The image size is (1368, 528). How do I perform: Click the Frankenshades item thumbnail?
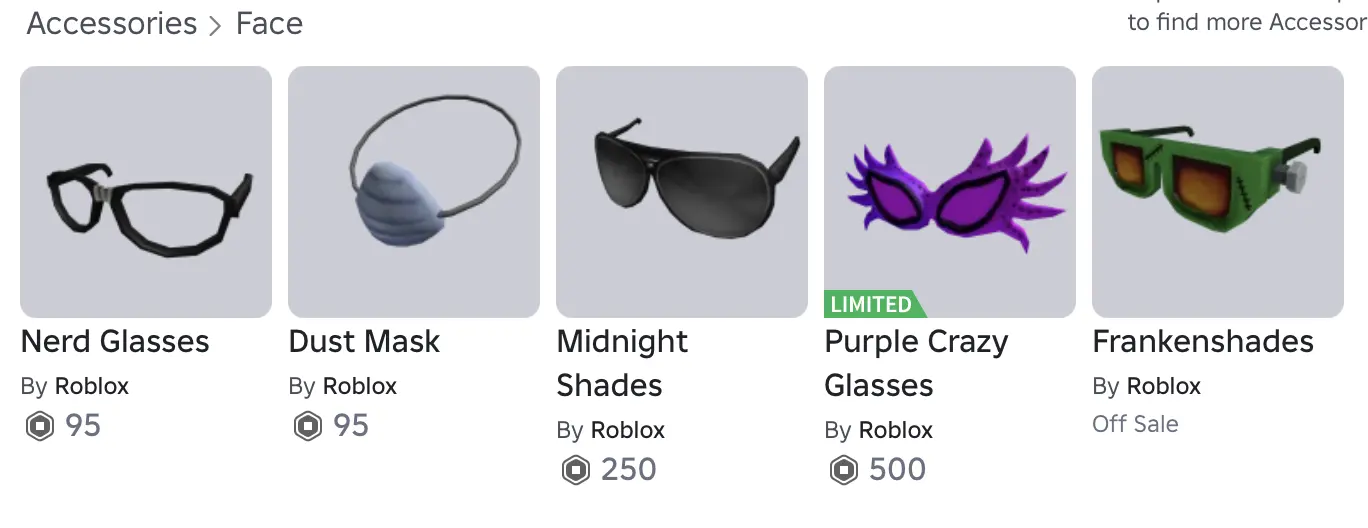pyautogui.click(x=1218, y=192)
